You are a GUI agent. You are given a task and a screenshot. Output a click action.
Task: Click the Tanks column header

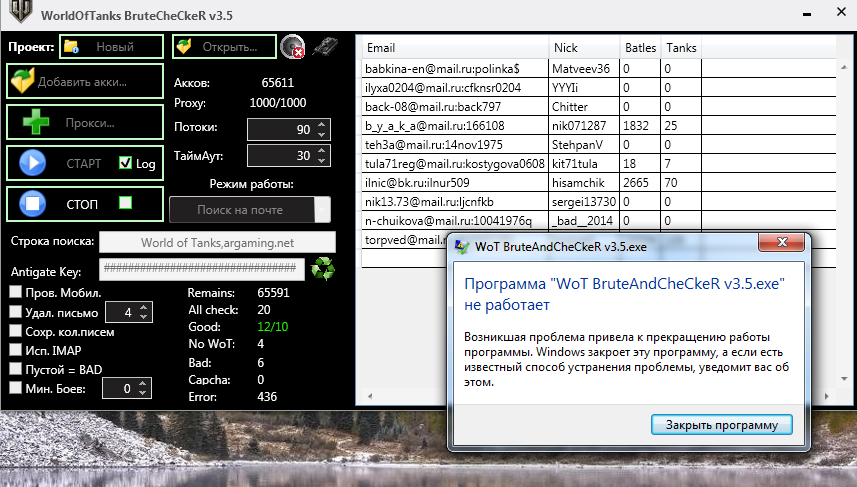pyautogui.click(x=681, y=48)
